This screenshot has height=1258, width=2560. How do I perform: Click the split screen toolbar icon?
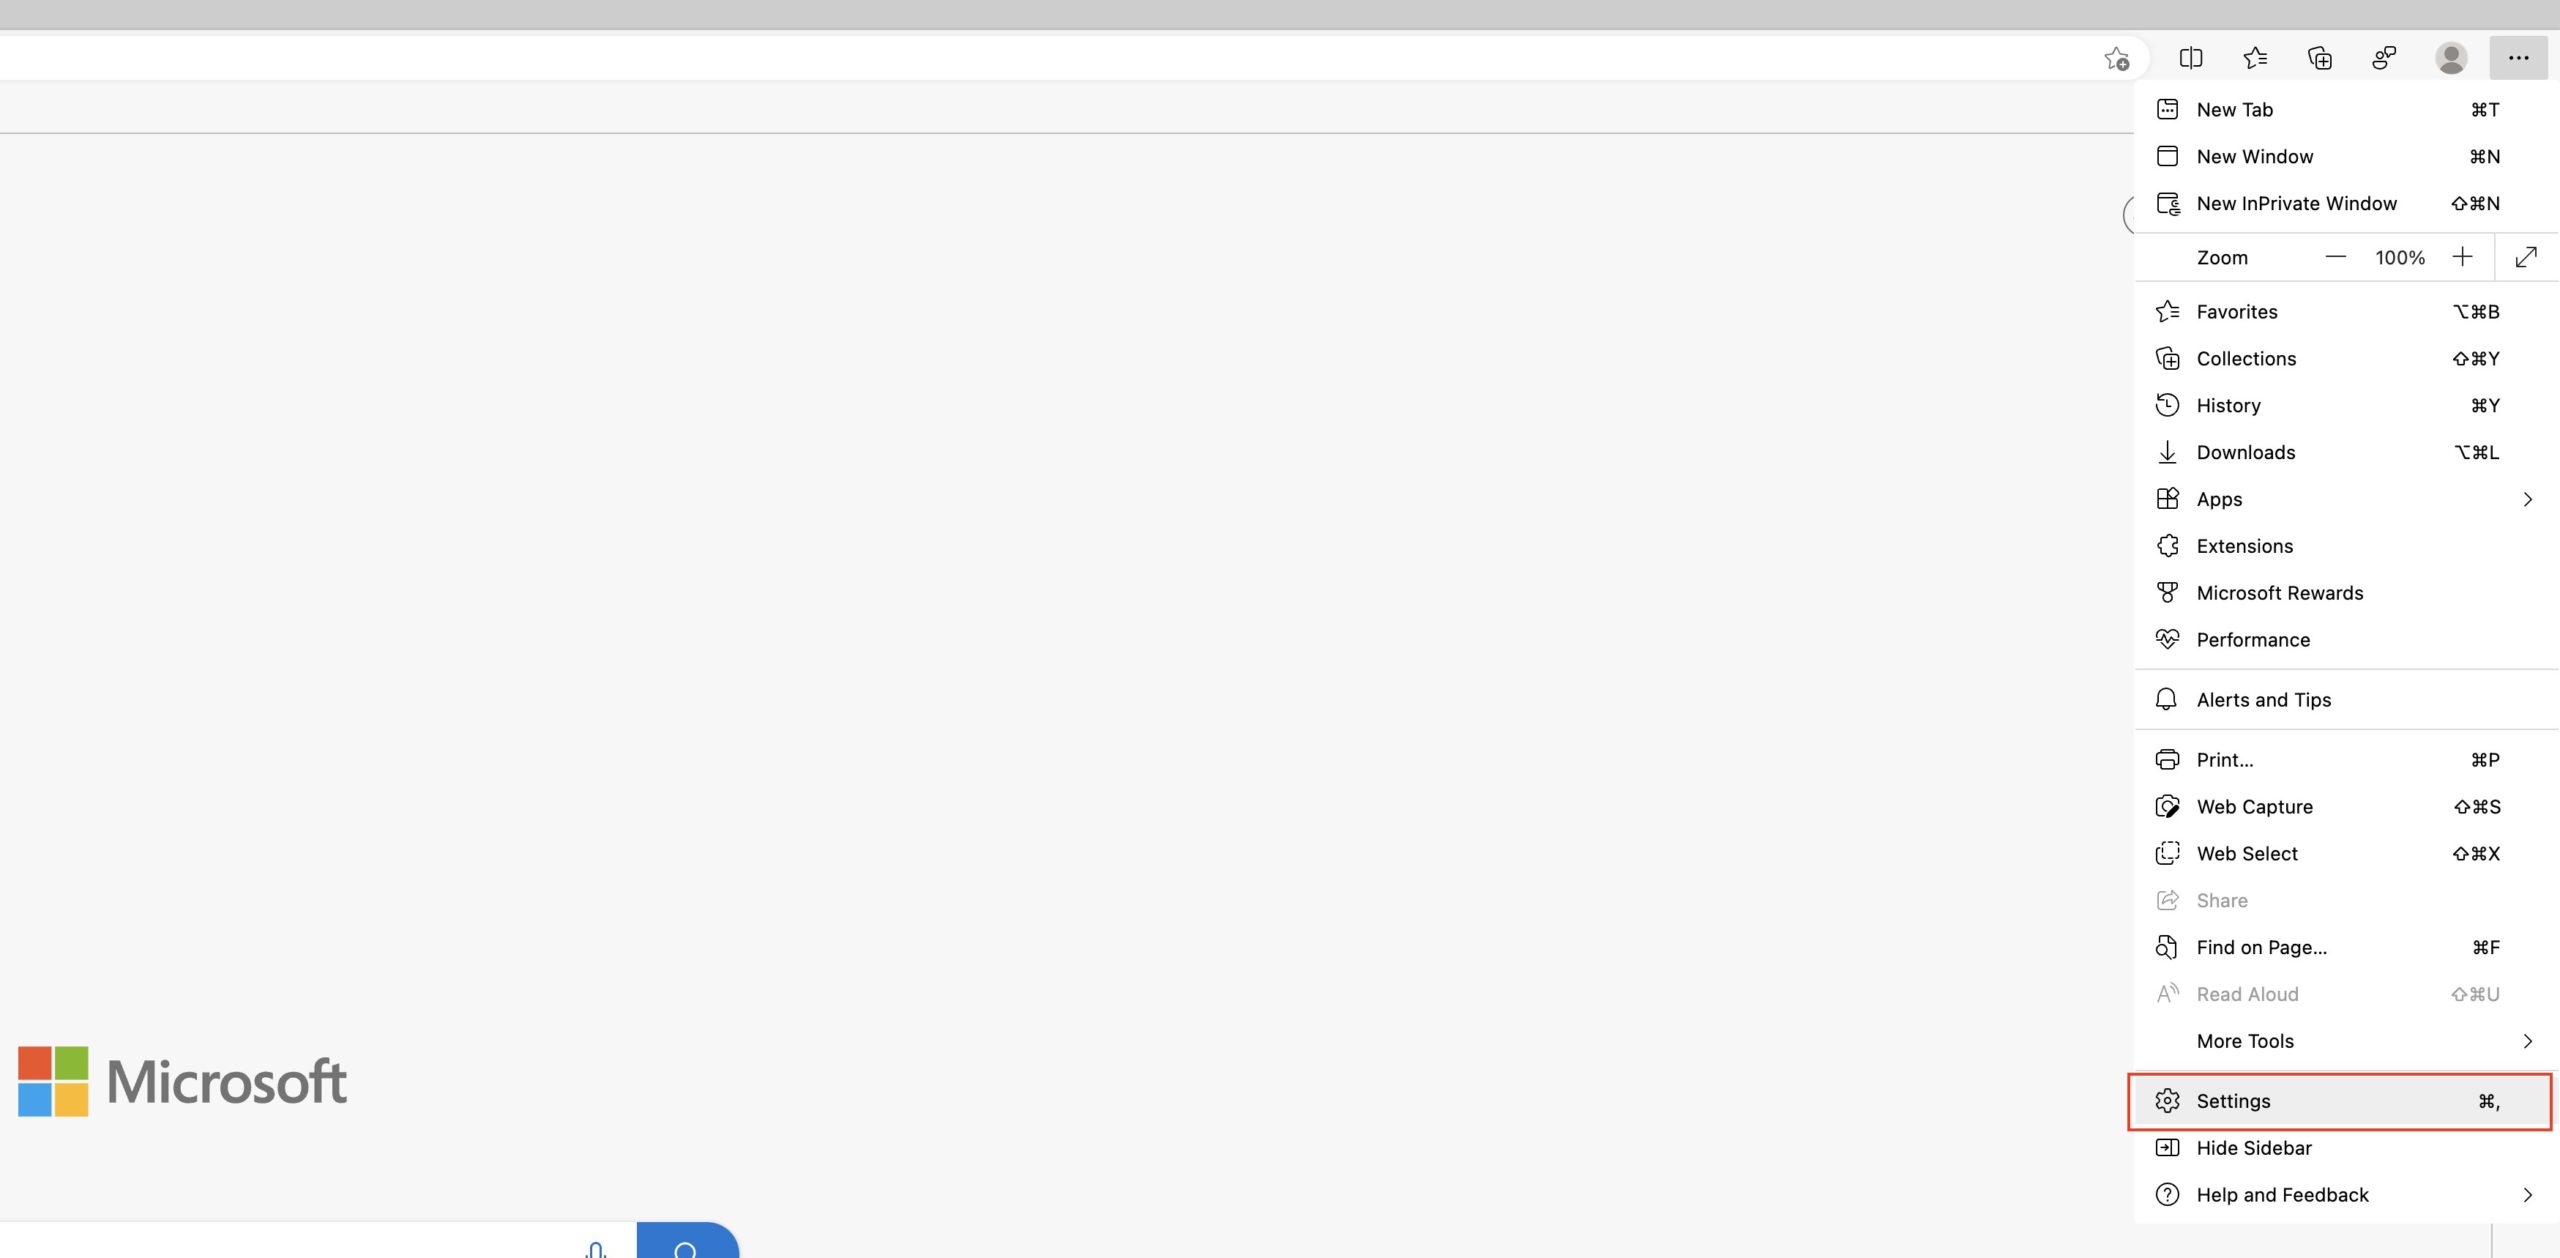tap(2190, 58)
